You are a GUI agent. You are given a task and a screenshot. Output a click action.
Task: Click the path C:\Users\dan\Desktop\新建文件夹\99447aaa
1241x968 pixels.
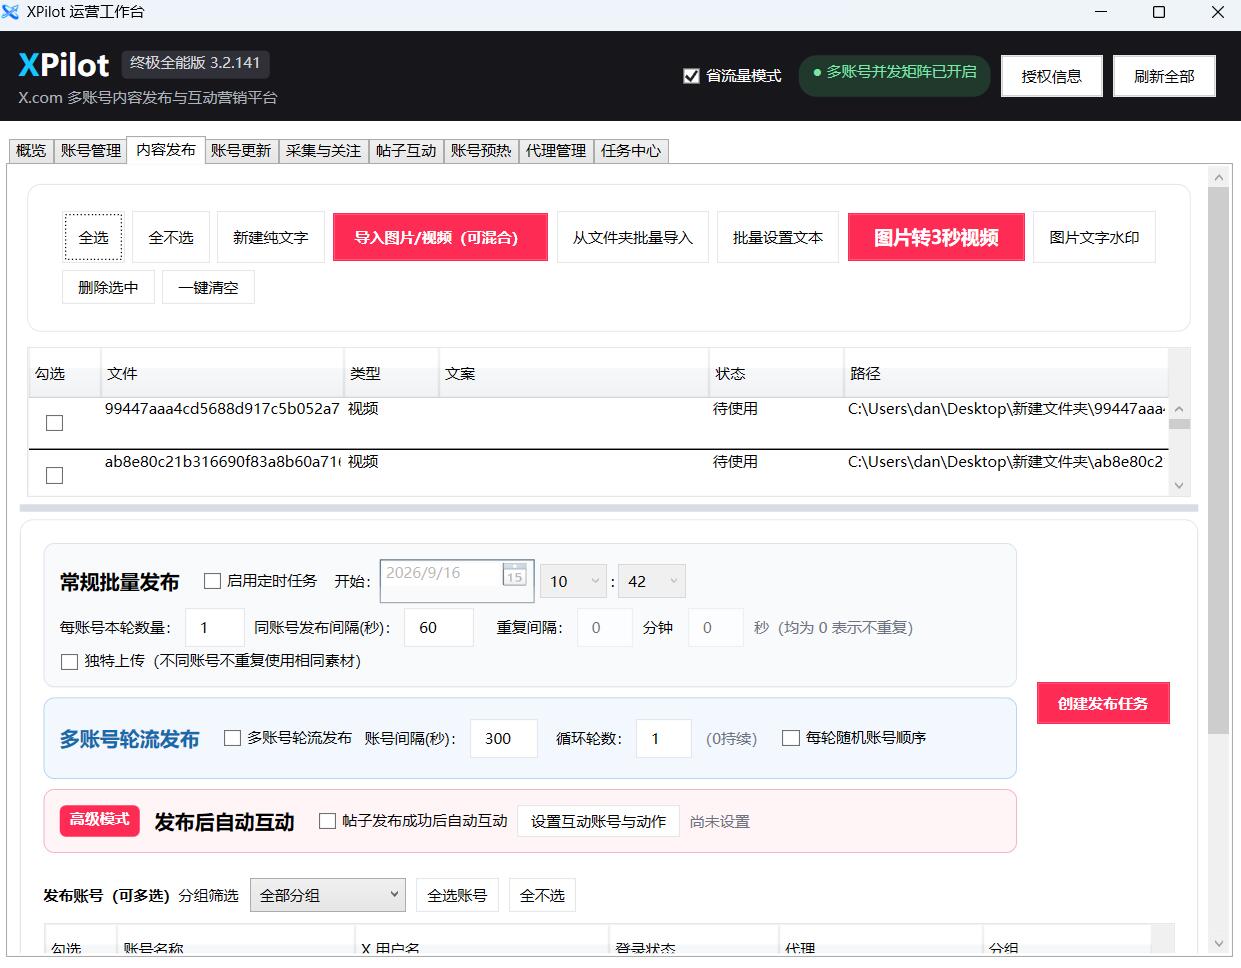[x=1007, y=408]
